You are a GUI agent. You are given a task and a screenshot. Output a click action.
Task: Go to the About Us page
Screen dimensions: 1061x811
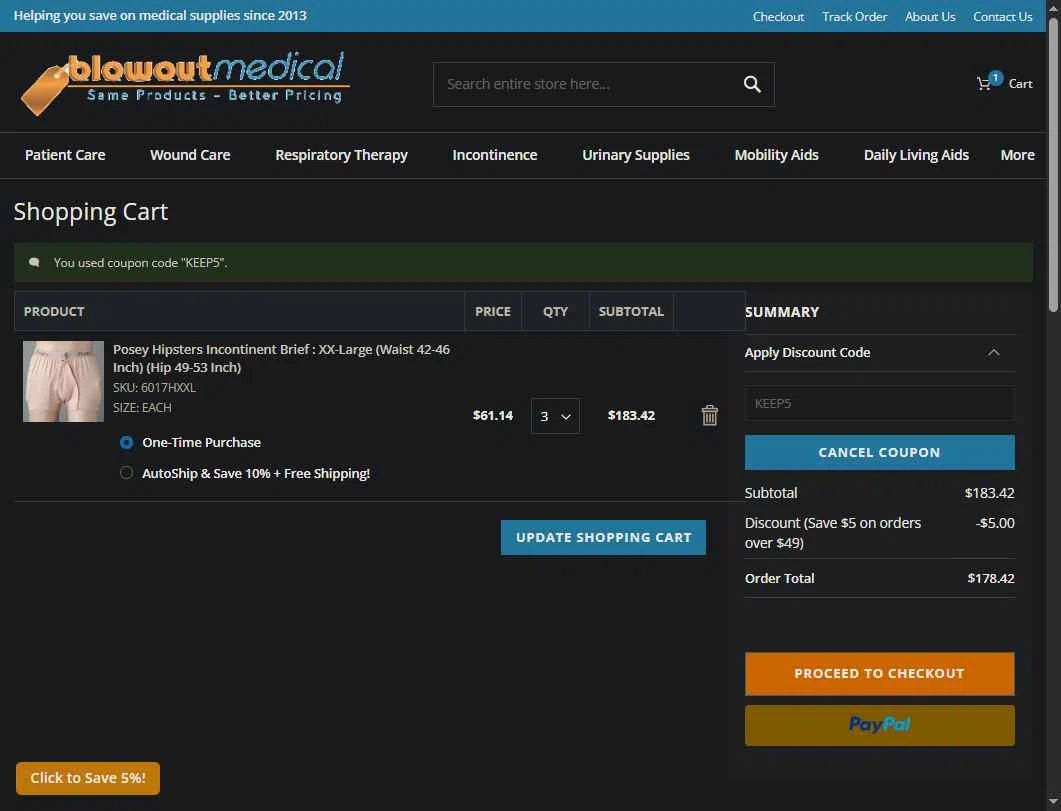tap(930, 16)
